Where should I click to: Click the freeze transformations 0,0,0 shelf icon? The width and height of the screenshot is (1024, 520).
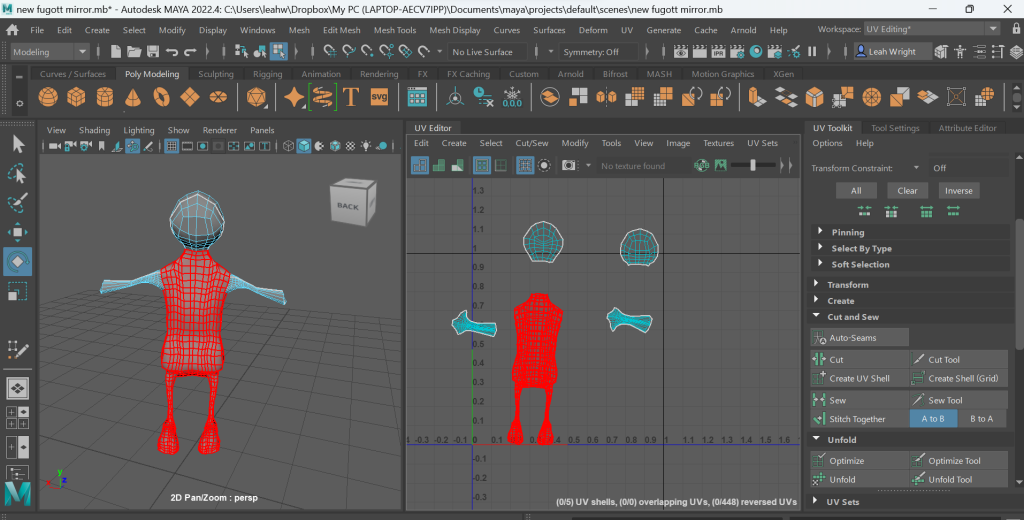tap(512, 97)
